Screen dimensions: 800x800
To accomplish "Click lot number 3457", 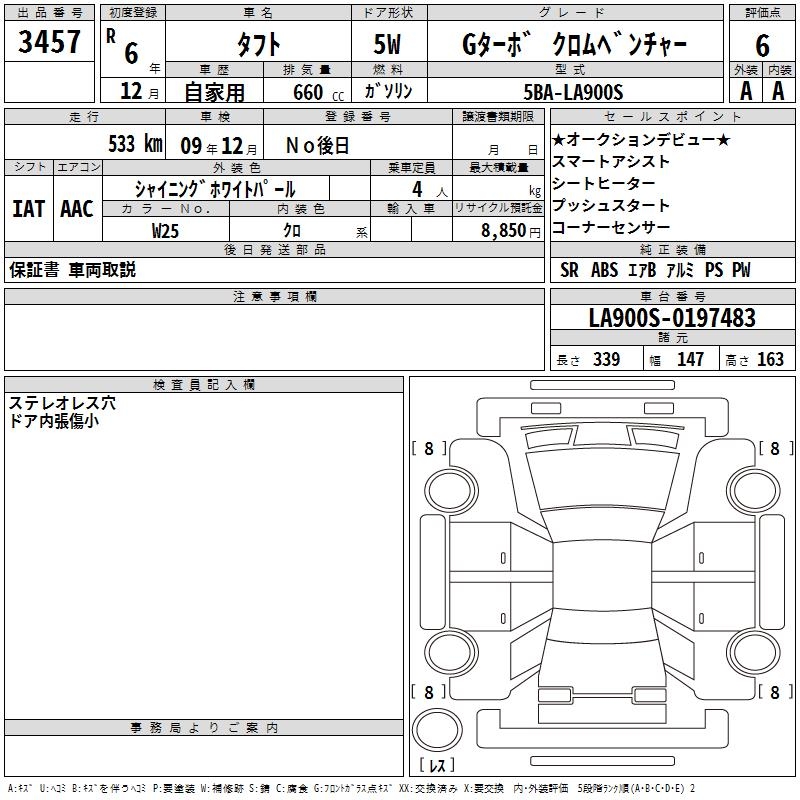I will coord(49,42).
